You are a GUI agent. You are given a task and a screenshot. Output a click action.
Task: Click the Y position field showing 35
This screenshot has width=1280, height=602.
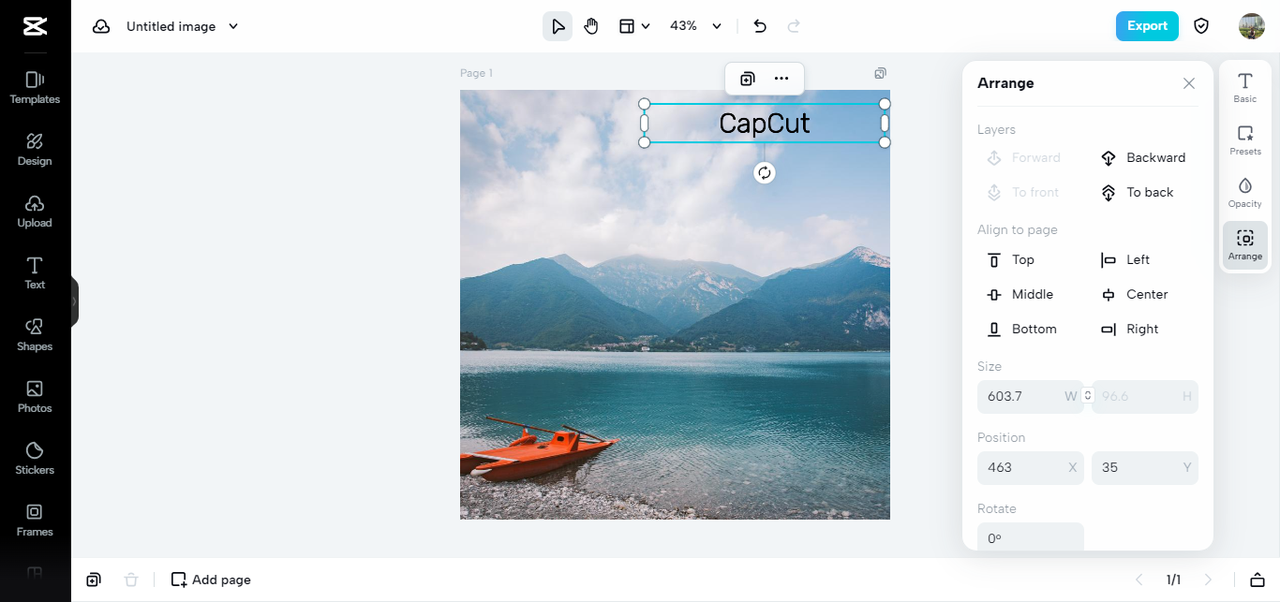[1145, 468]
